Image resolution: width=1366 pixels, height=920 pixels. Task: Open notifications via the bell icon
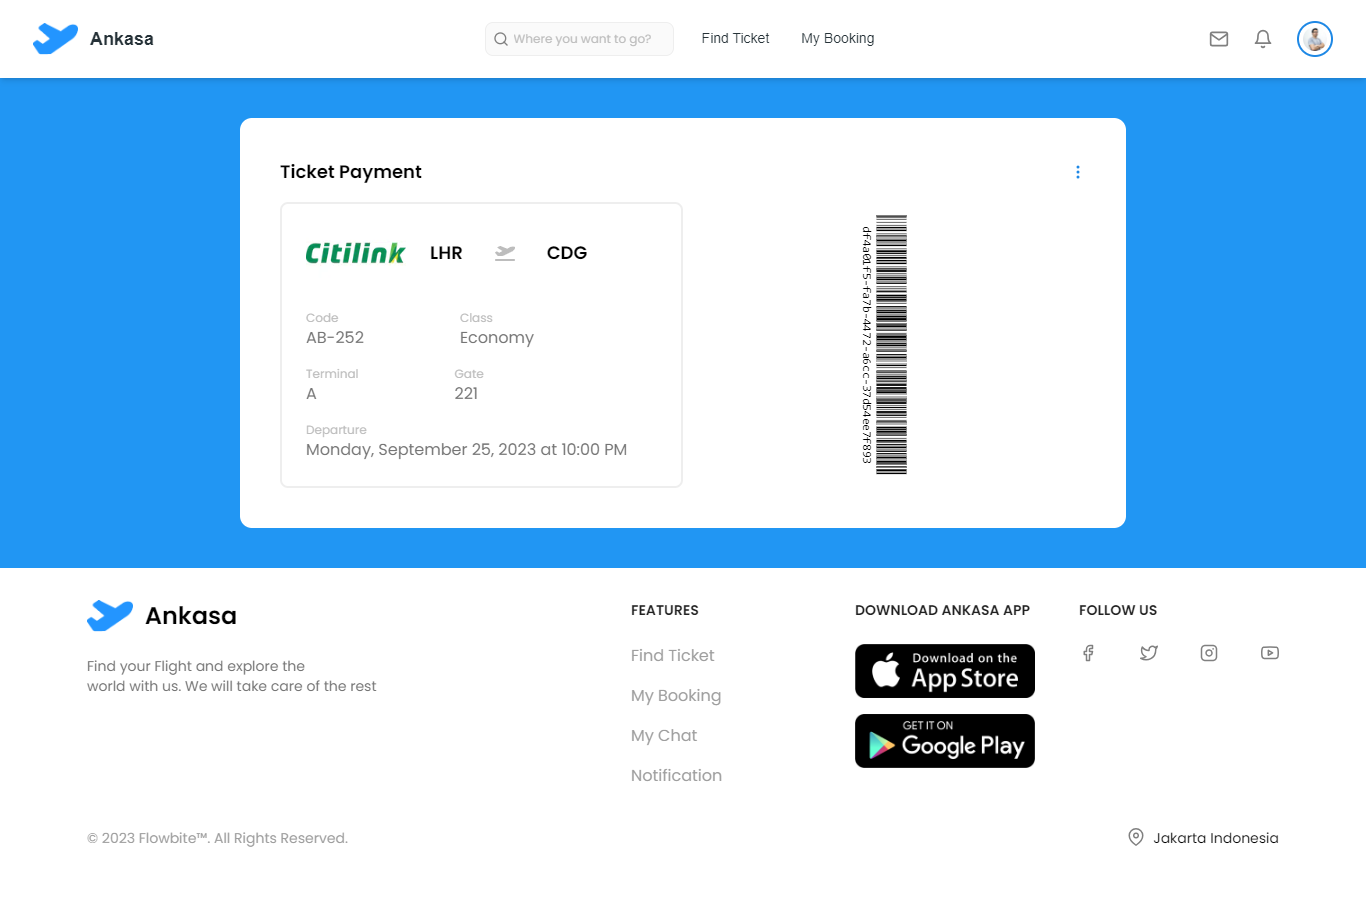[x=1262, y=38]
